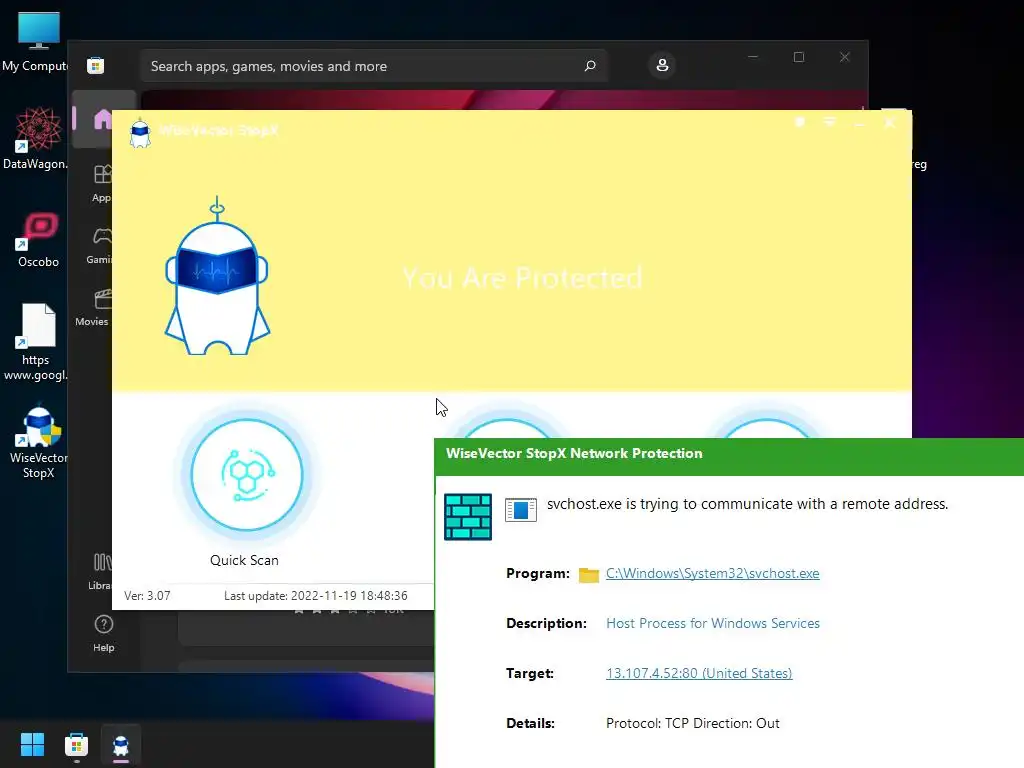Click the Microsoft Store logo in title bar
Viewport: 1024px width, 768px height.
coord(95,65)
